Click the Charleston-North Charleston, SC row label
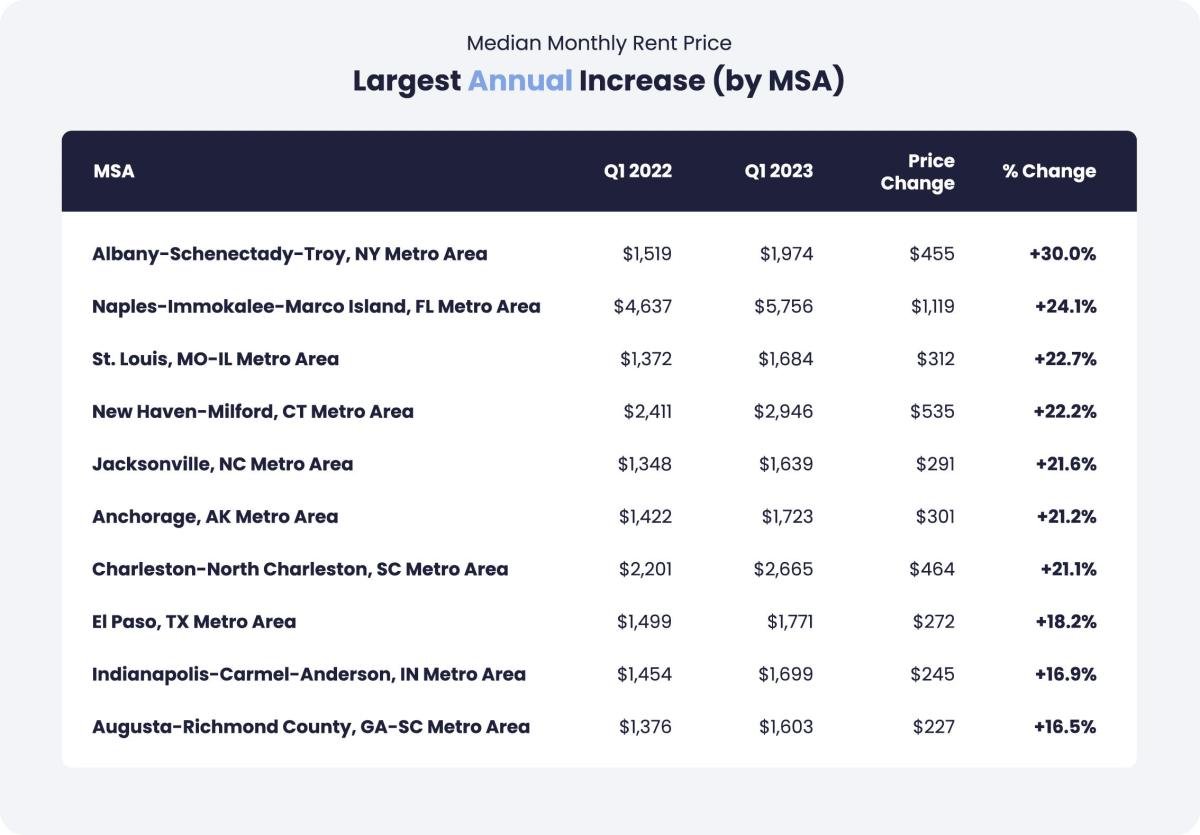This screenshot has width=1200, height=835. pyautogui.click(x=300, y=569)
